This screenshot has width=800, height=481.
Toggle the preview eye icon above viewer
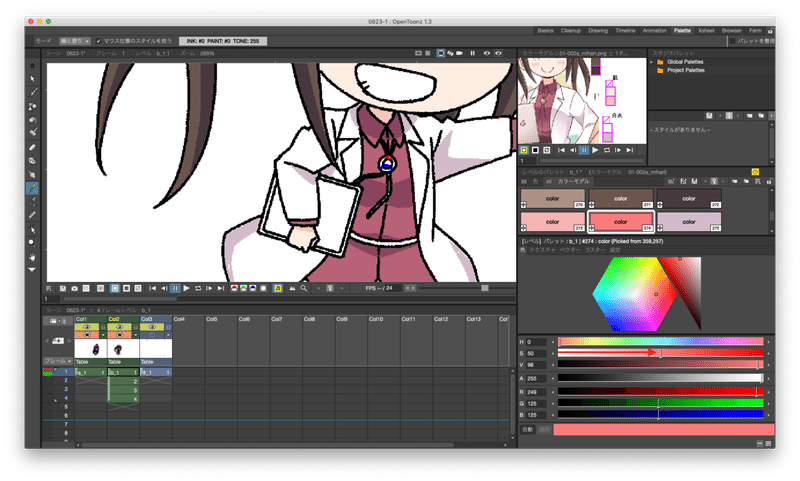click(487, 53)
